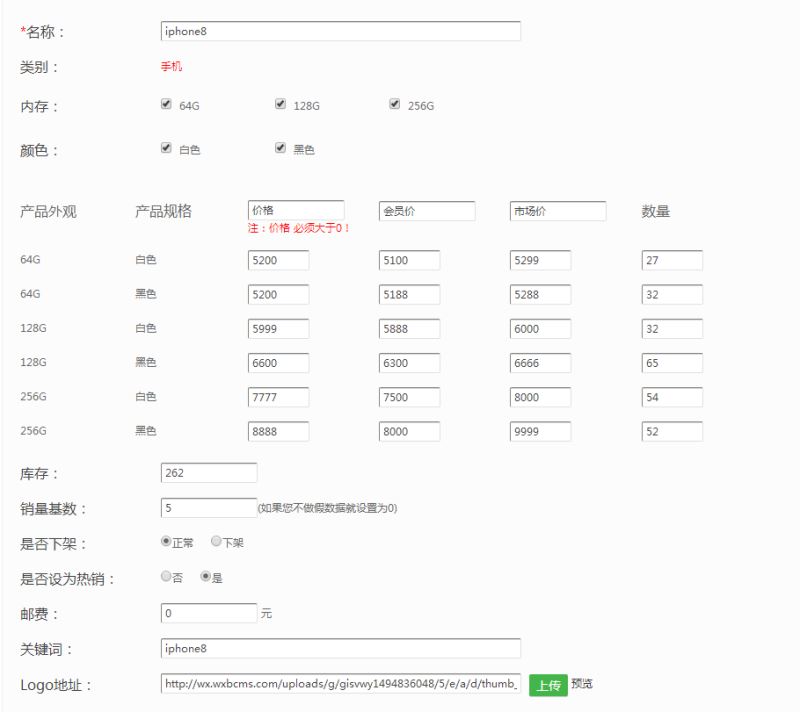Edit member price 8000 for 256G 黑色
The height and width of the screenshot is (712, 800).
click(409, 431)
